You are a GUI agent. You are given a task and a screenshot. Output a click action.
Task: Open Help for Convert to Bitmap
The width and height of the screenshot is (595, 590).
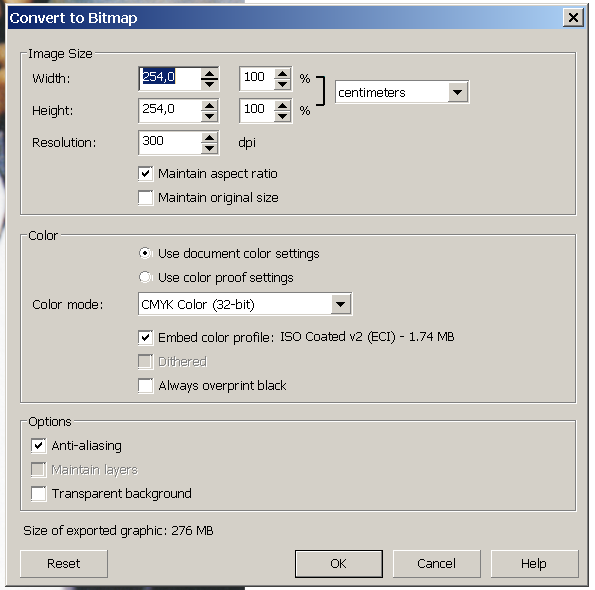click(x=534, y=563)
